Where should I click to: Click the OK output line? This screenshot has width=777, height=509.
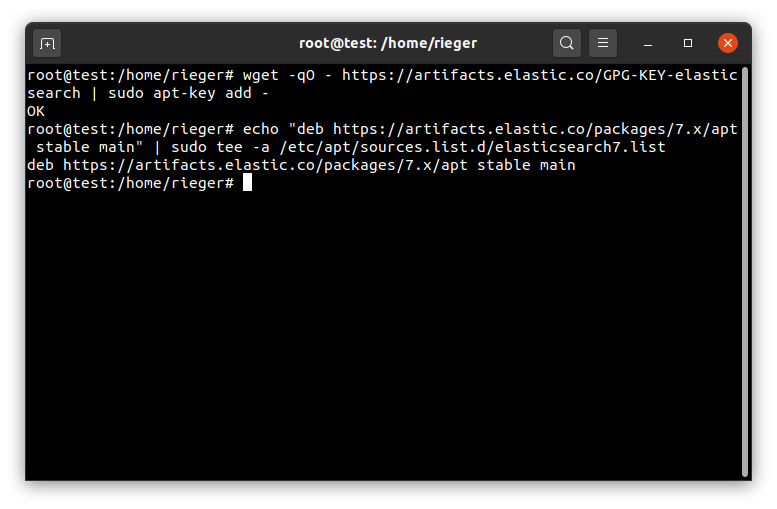[36, 111]
